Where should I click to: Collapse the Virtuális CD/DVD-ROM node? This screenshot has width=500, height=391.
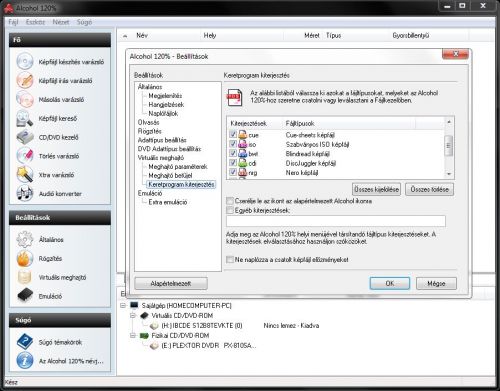133,315
